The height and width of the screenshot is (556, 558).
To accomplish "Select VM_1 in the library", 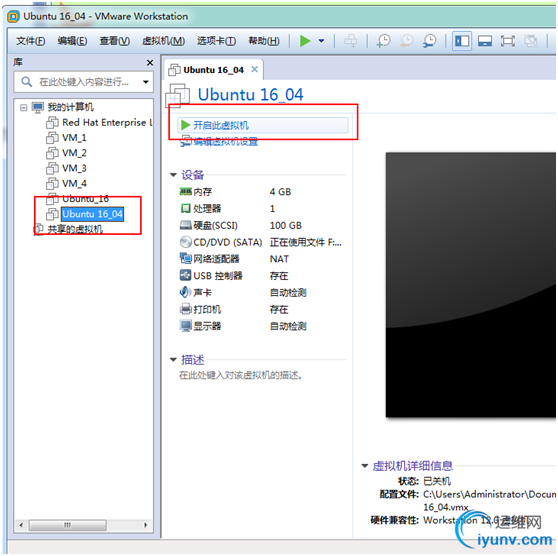I will 74,138.
